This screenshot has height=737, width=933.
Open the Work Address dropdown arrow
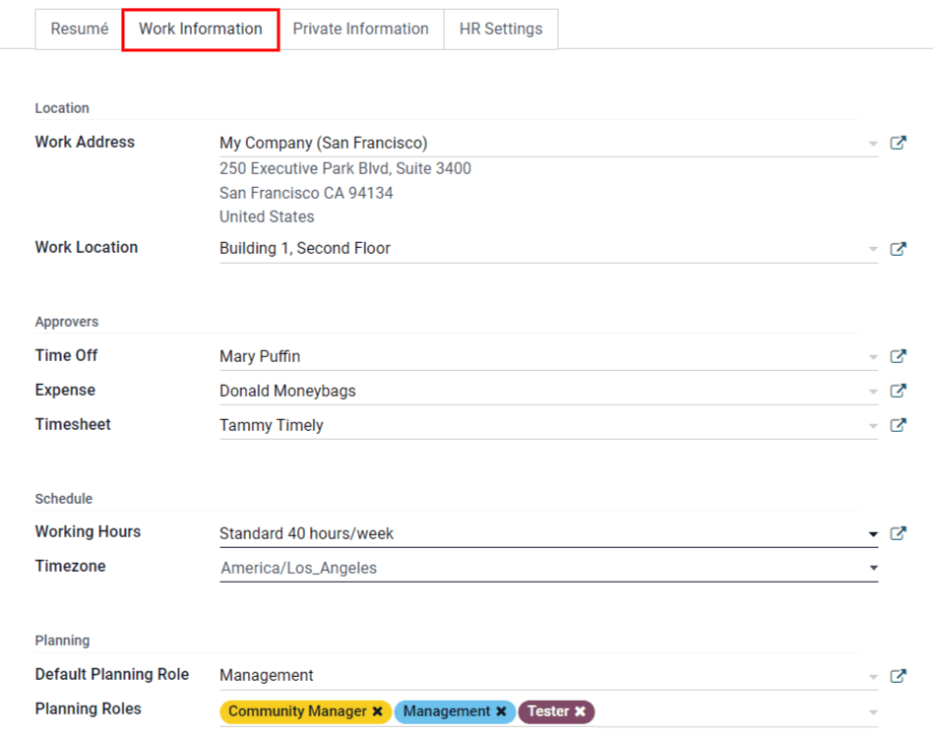(872, 142)
